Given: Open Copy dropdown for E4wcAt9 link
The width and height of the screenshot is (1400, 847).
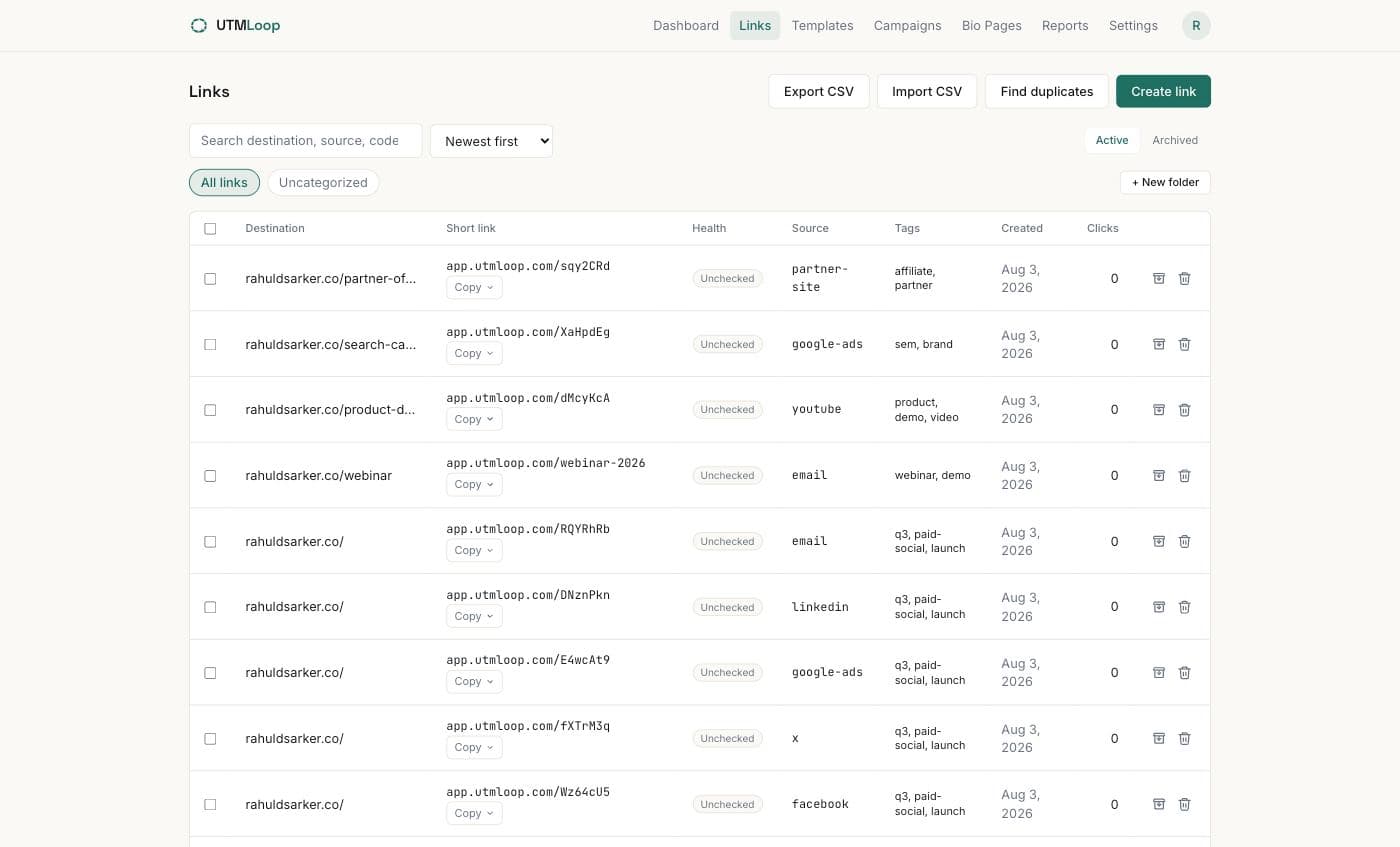Looking at the screenshot, I should click(x=474, y=681).
